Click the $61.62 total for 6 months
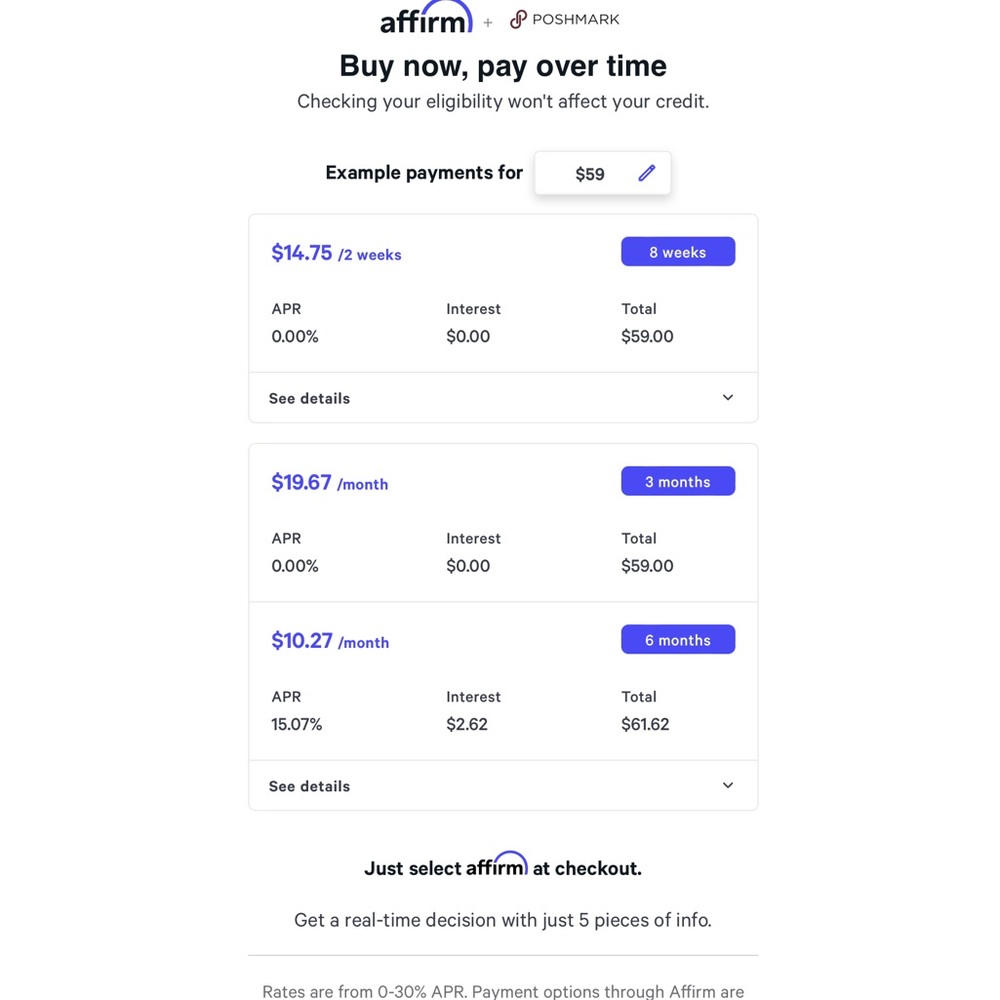This screenshot has height=1000, width=1000. pos(645,724)
